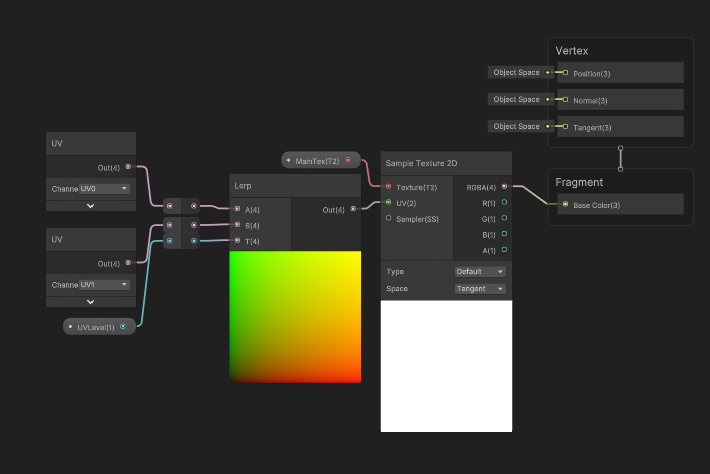Collapse the preview chevron under the UV0 node
This screenshot has width=710, height=474.
(90, 205)
